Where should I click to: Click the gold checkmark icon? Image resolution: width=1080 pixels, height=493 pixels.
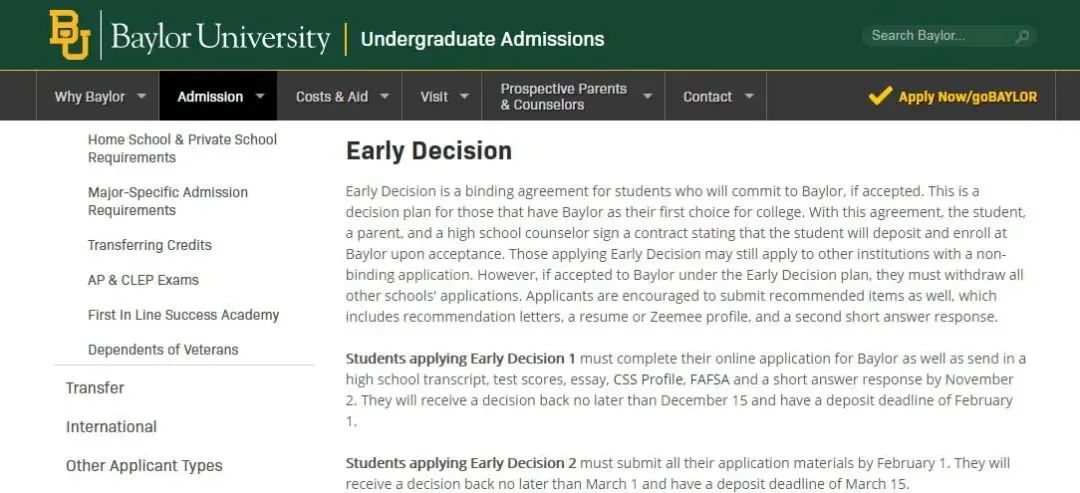880,96
